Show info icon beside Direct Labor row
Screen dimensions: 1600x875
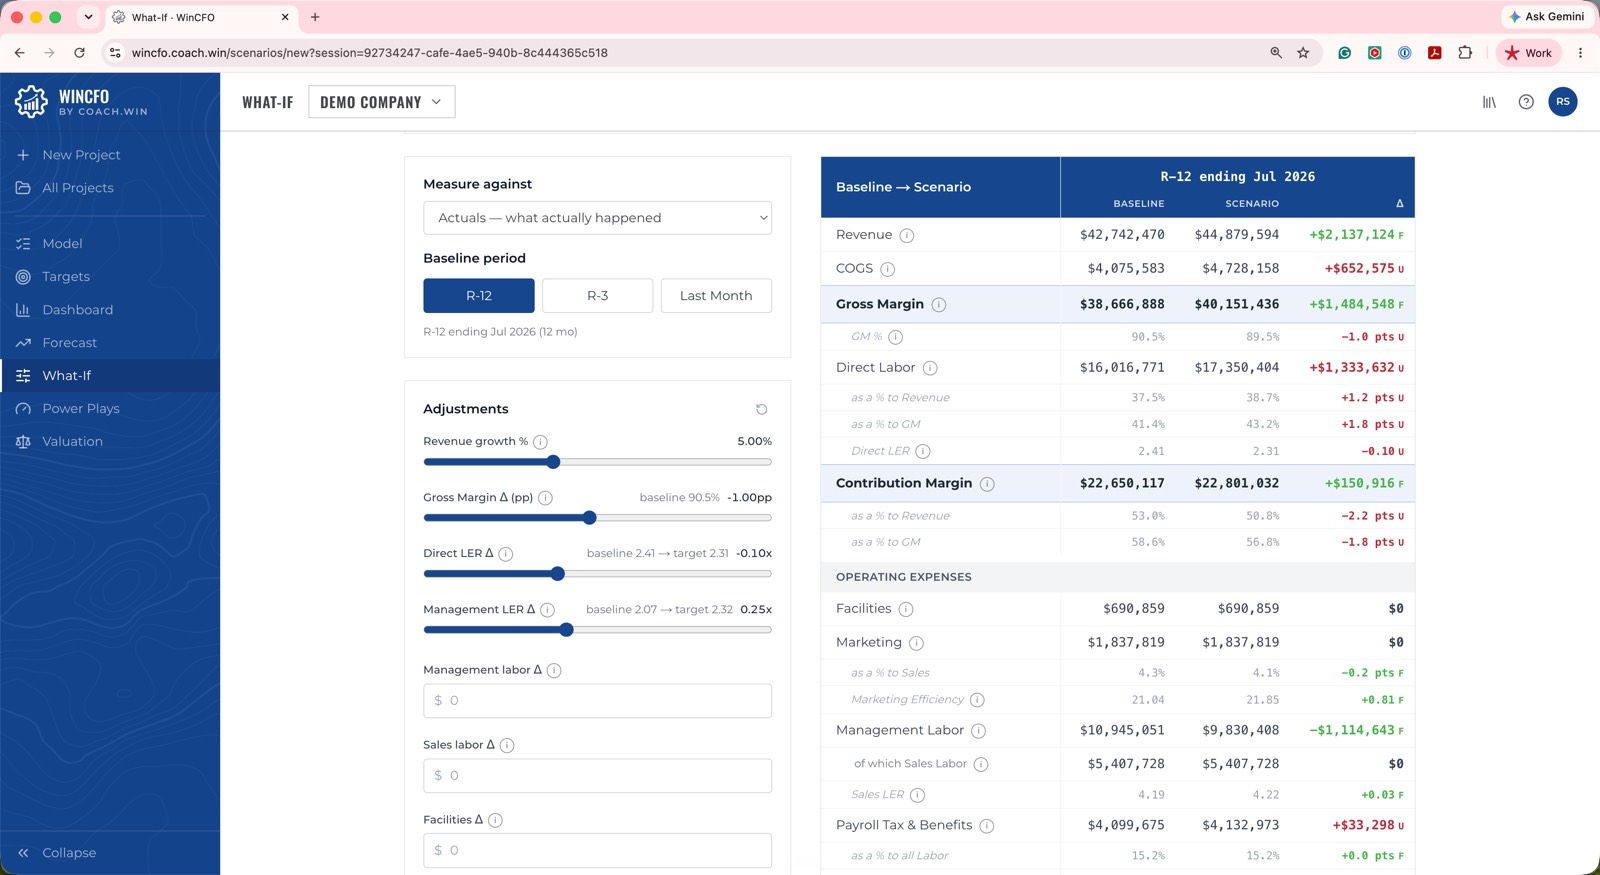tap(930, 368)
